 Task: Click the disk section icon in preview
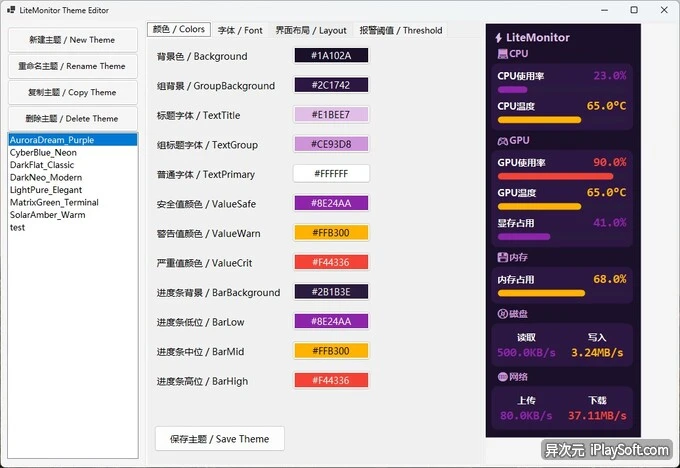coord(503,314)
